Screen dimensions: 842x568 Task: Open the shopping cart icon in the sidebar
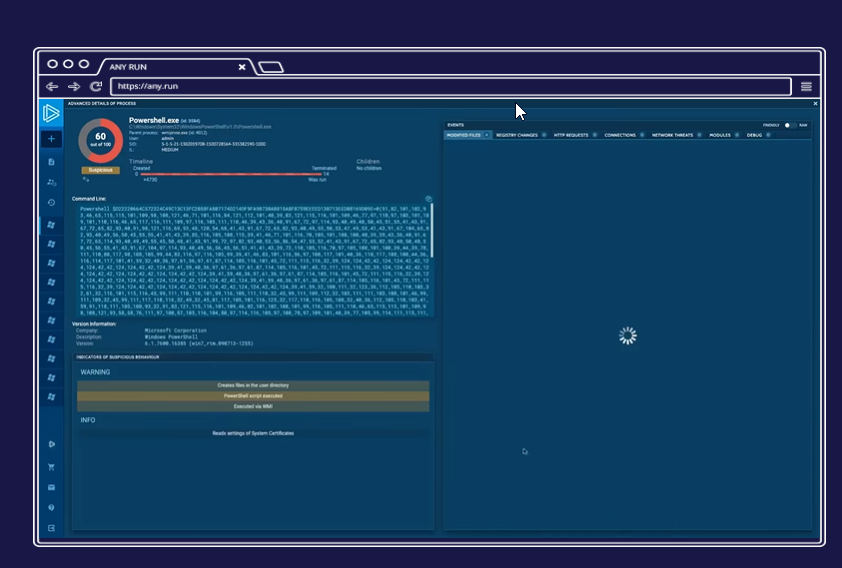pos(52,467)
